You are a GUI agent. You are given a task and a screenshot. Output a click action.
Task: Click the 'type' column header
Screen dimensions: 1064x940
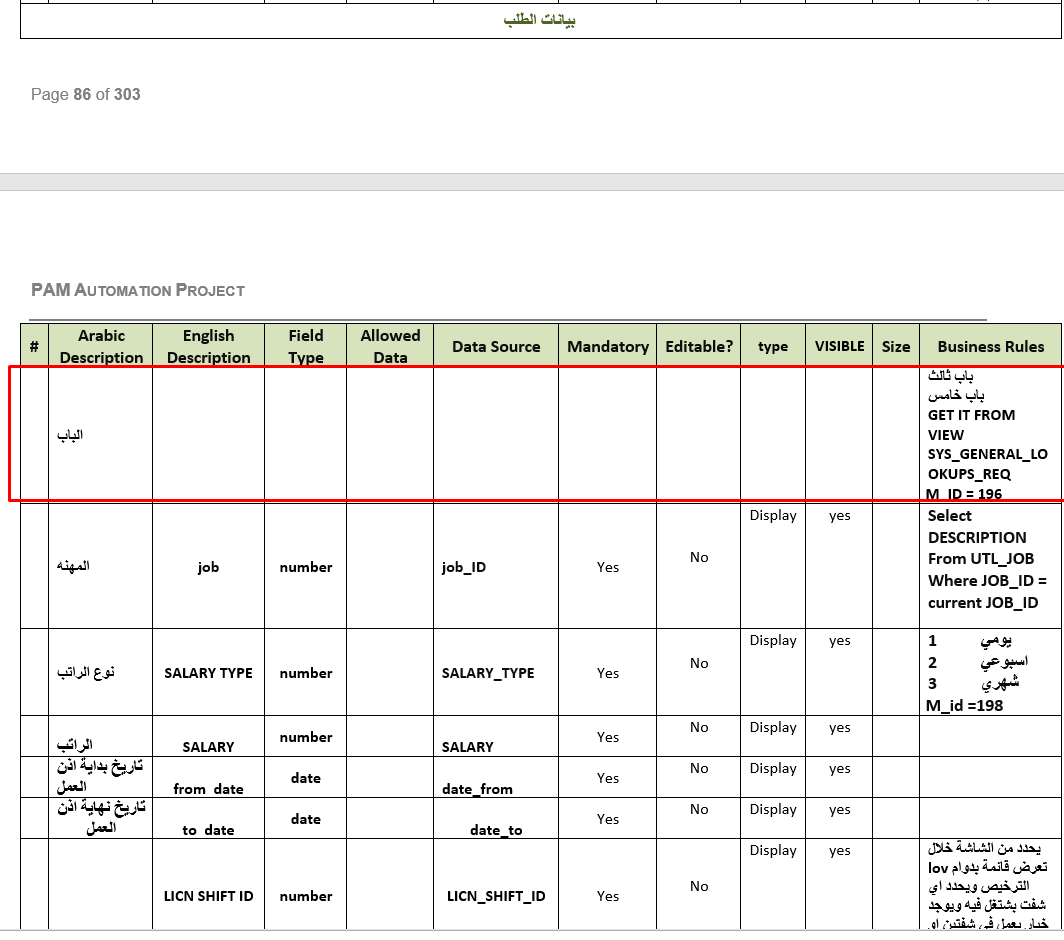773,346
